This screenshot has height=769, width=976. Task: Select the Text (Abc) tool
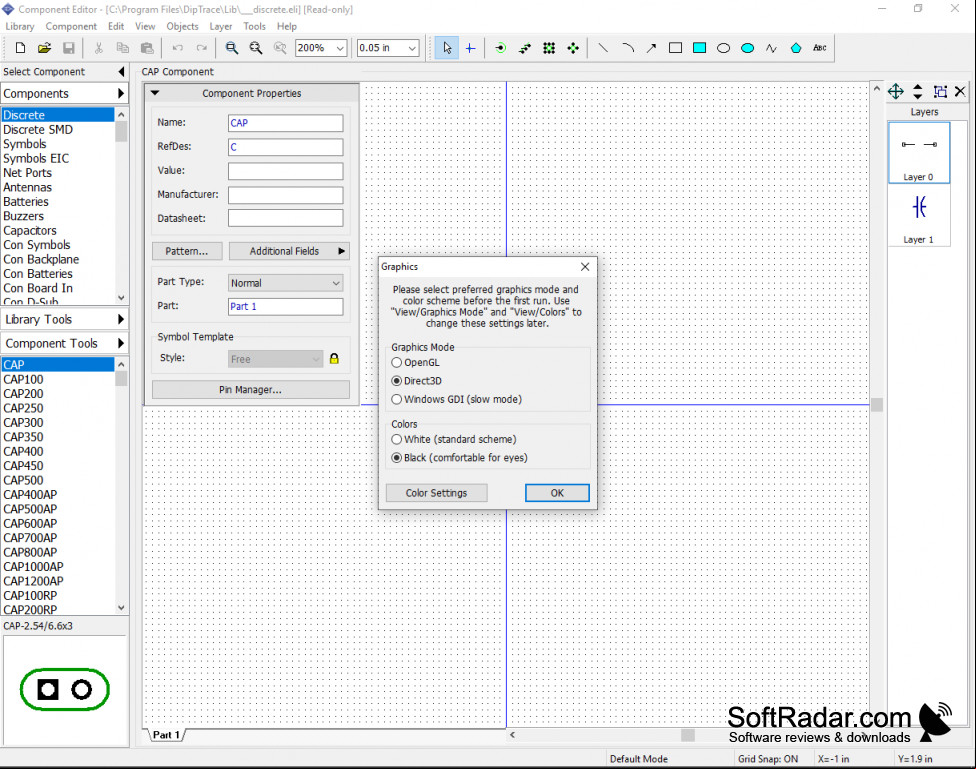point(820,48)
